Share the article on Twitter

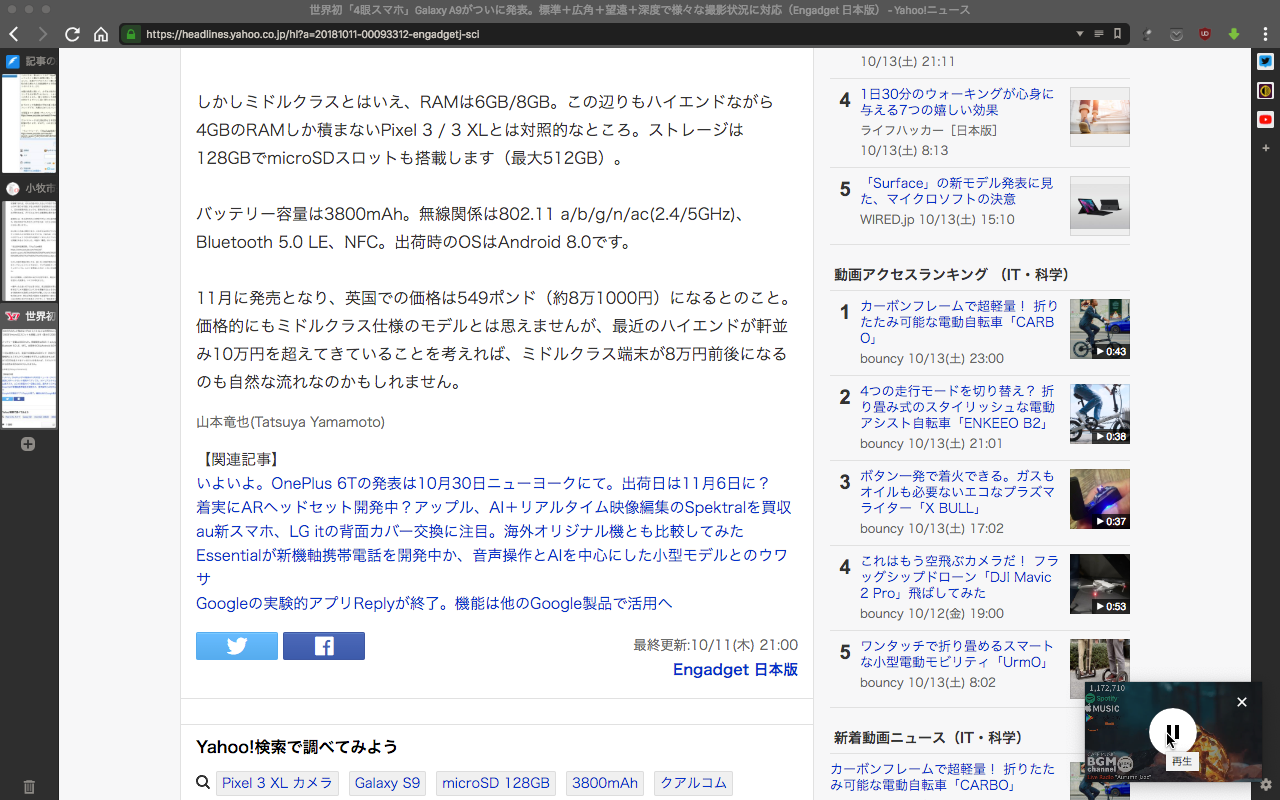click(x=237, y=646)
